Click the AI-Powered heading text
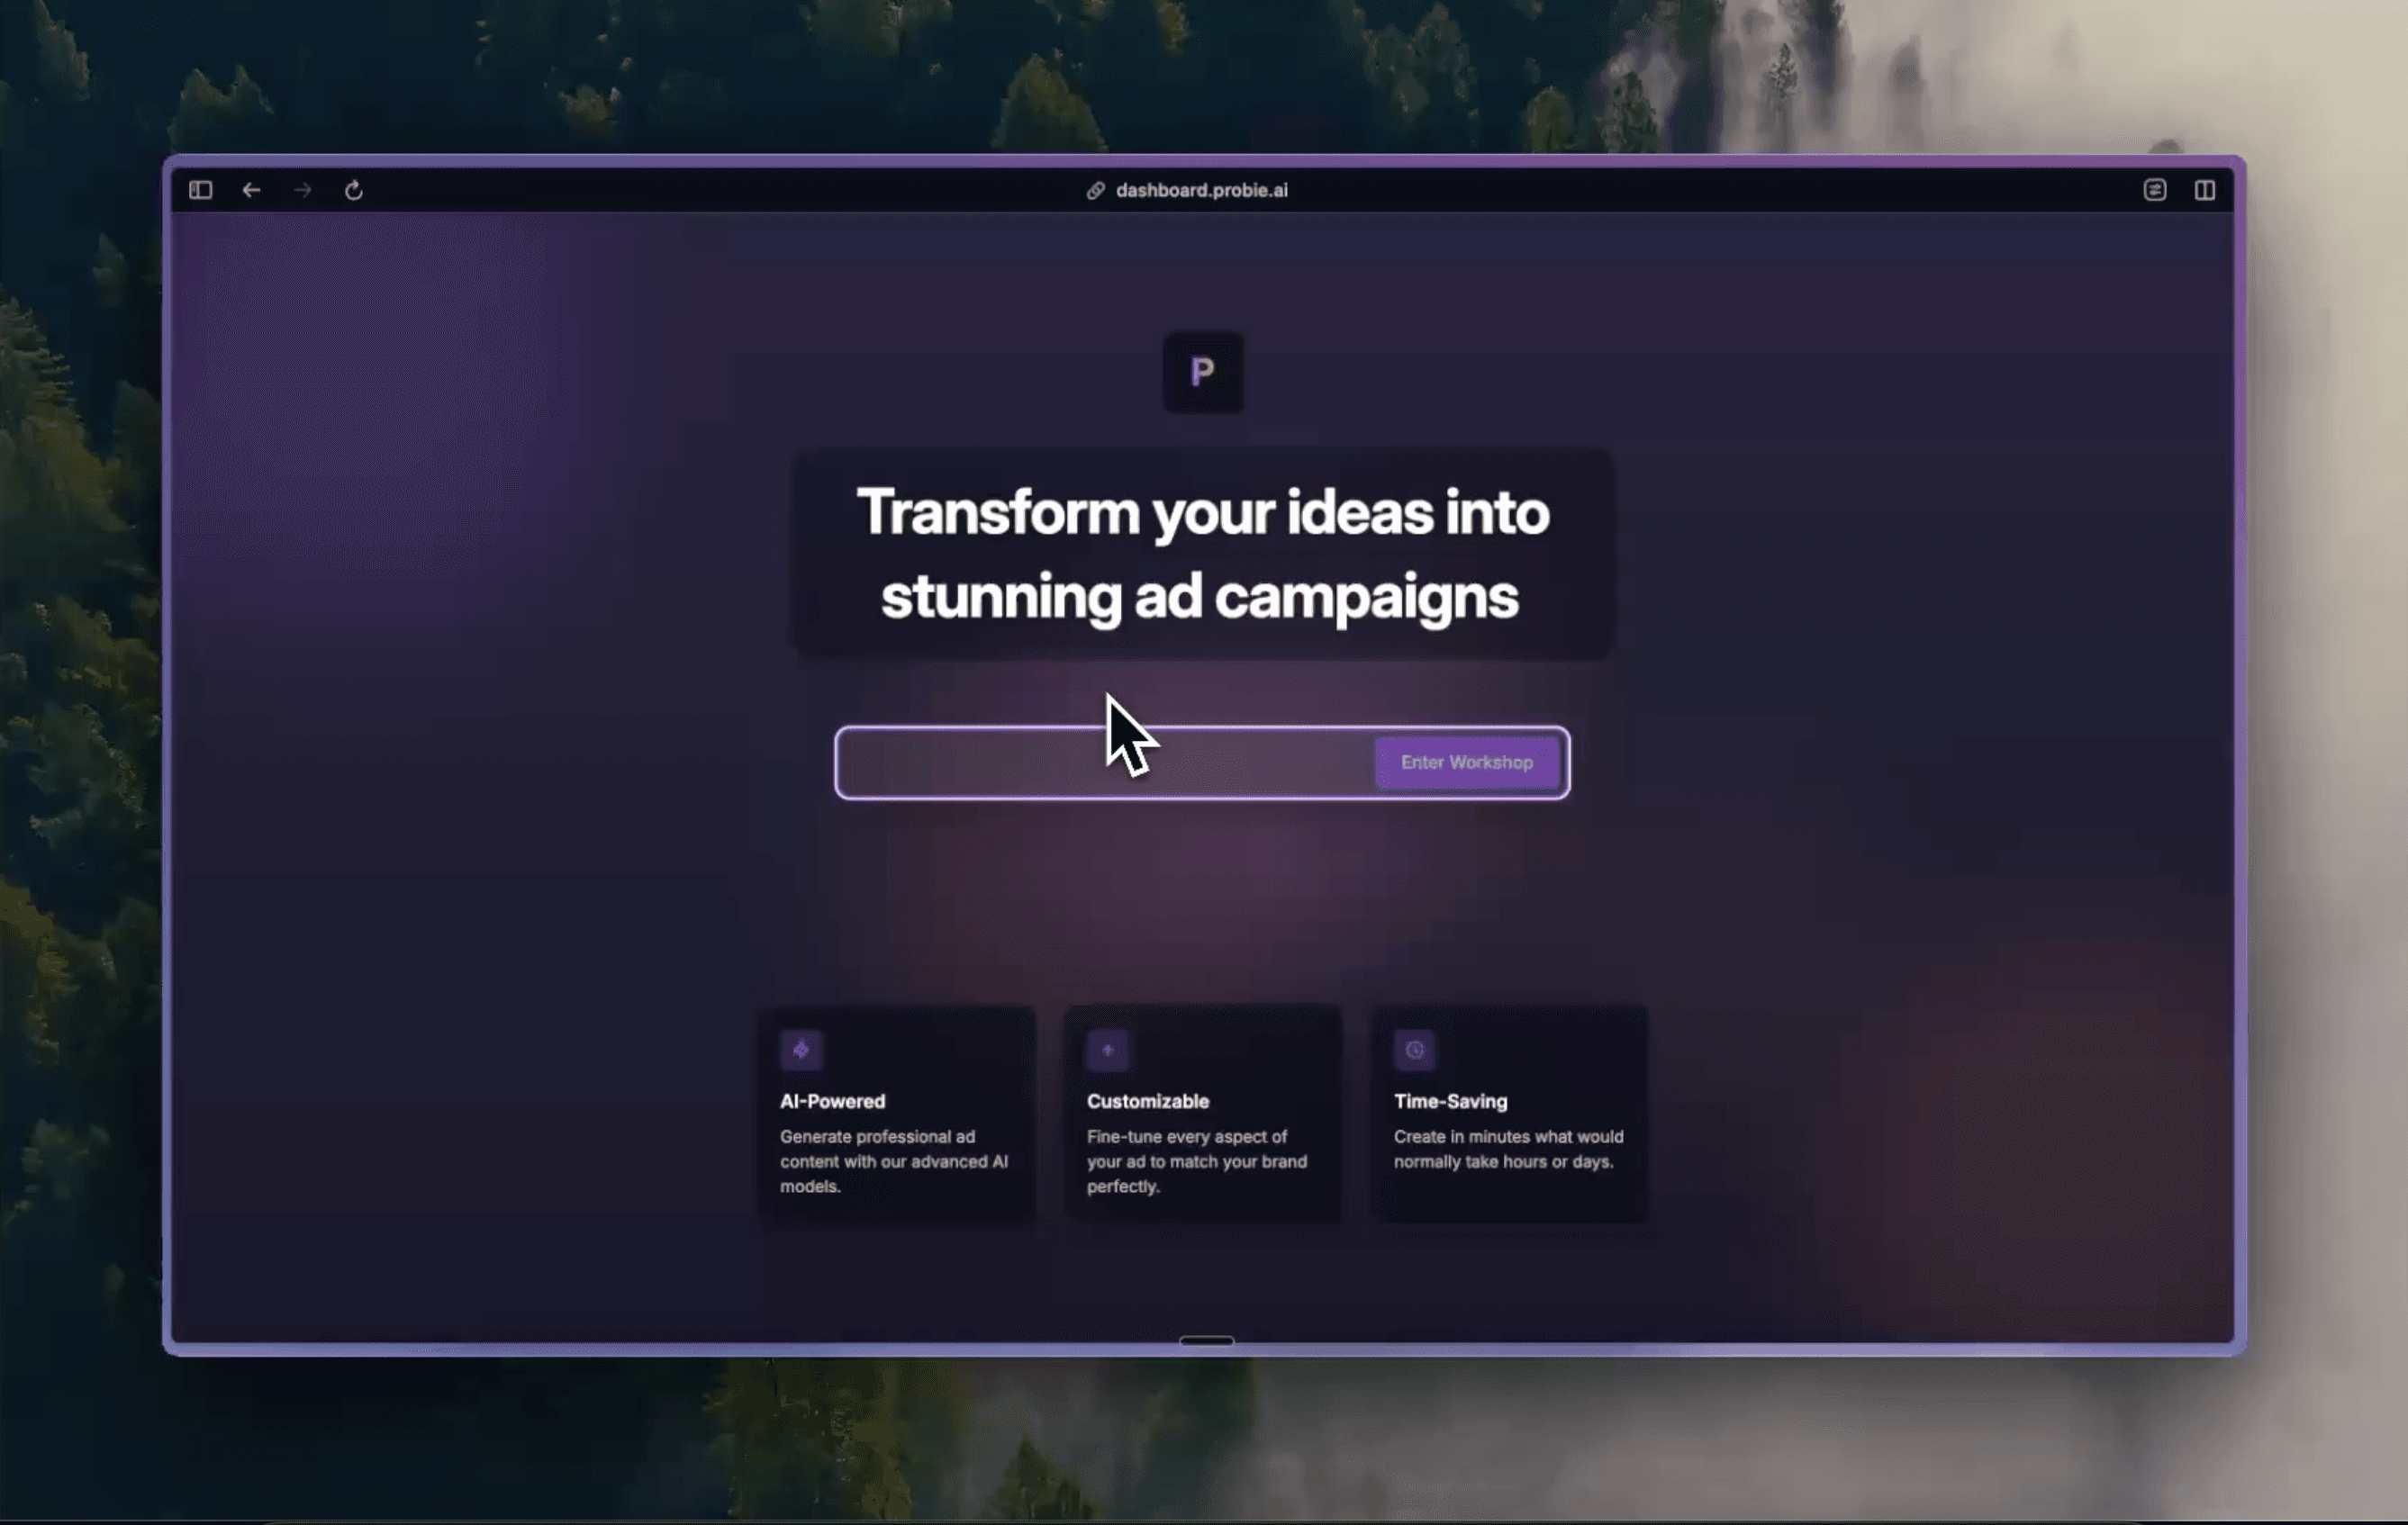2408x1525 pixels. click(x=832, y=1101)
